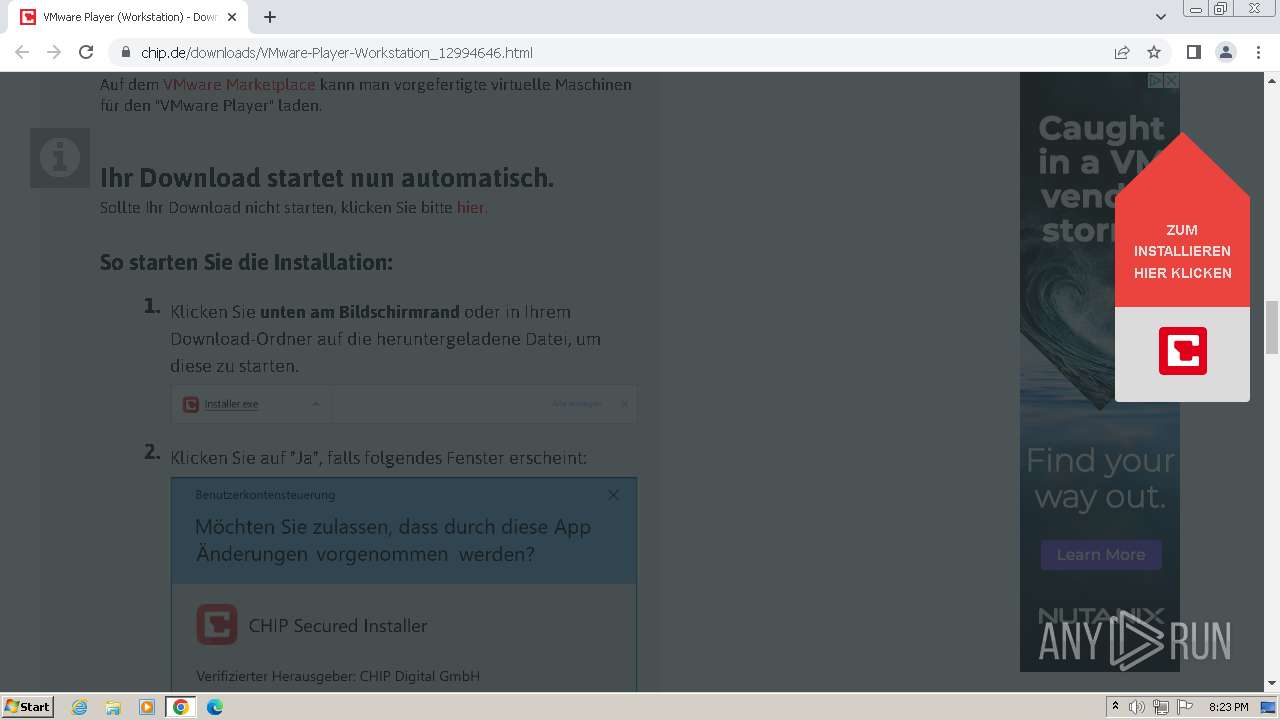This screenshot has height=720, width=1280.
Task: Click Learn More ad button
Action: click(1101, 555)
